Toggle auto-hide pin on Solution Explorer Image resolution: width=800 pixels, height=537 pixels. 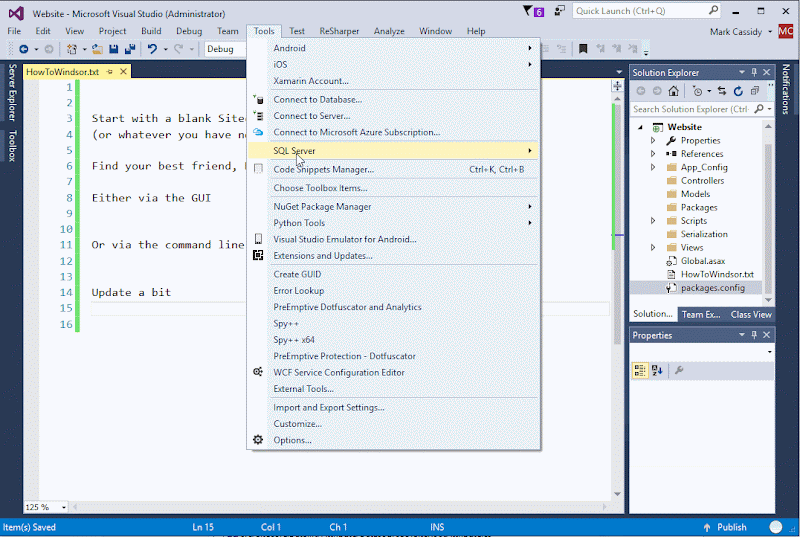pos(755,73)
